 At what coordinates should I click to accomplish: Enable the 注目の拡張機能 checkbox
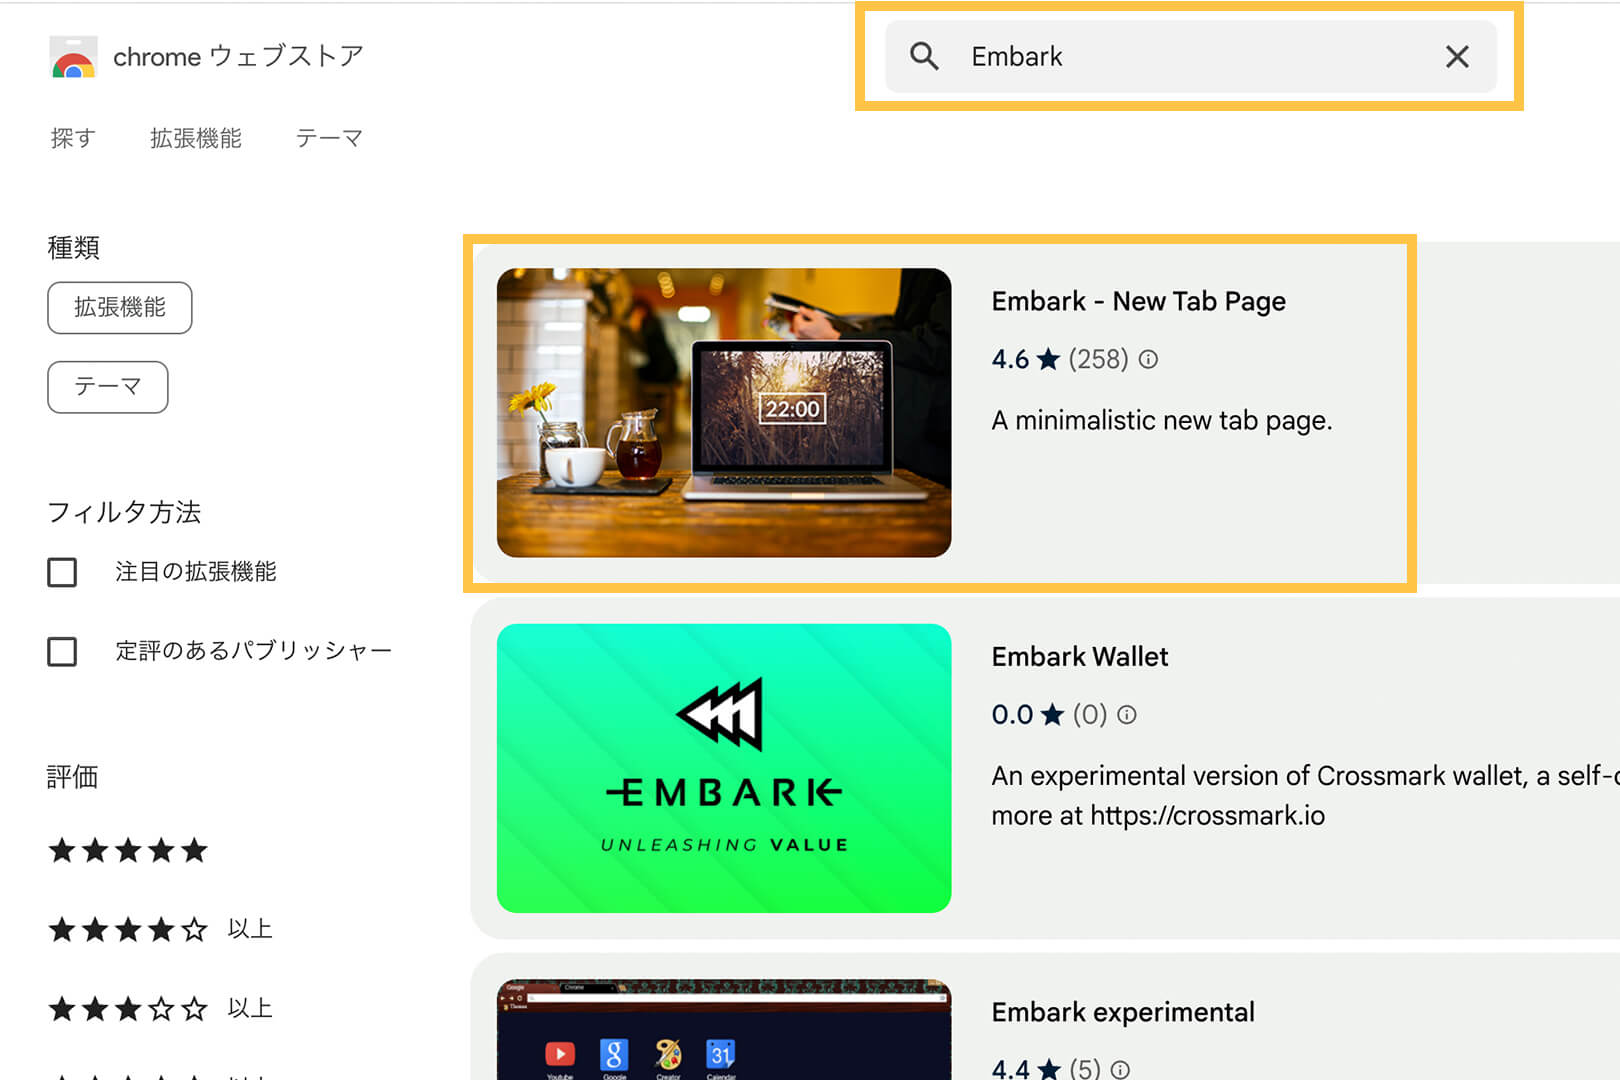pyautogui.click(x=62, y=572)
